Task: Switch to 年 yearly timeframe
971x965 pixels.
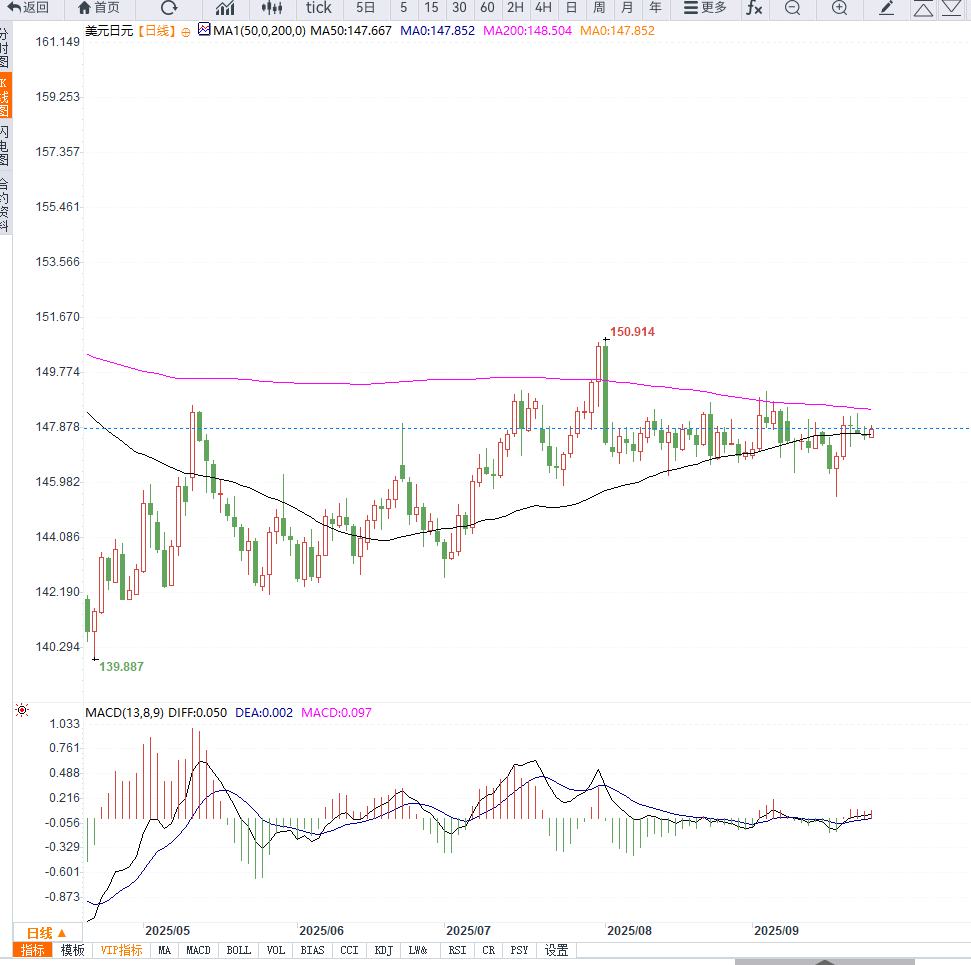Action: pos(655,7)
